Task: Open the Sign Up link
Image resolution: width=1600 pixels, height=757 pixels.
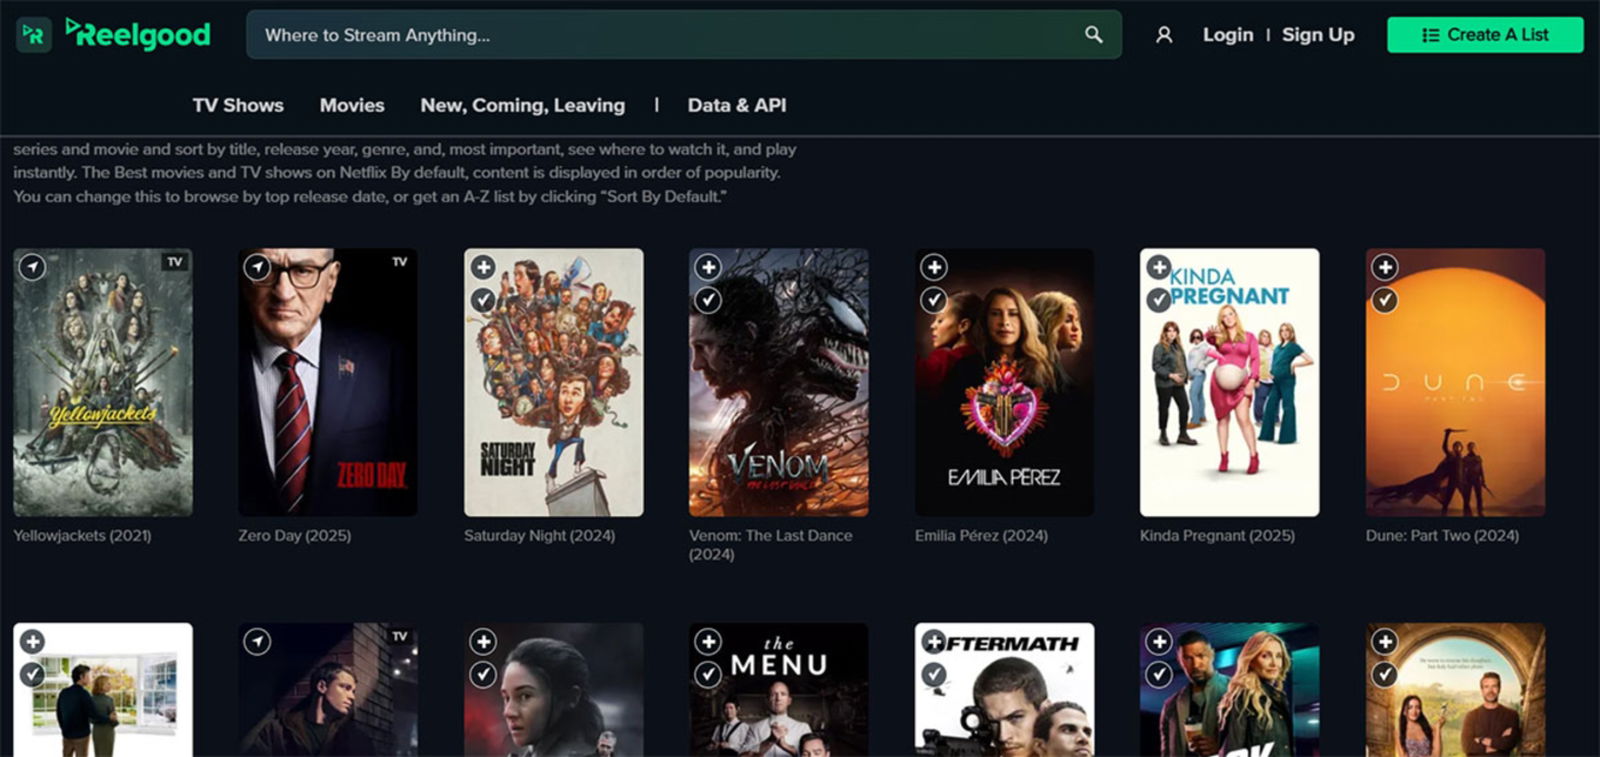Action: [1318, 35]
